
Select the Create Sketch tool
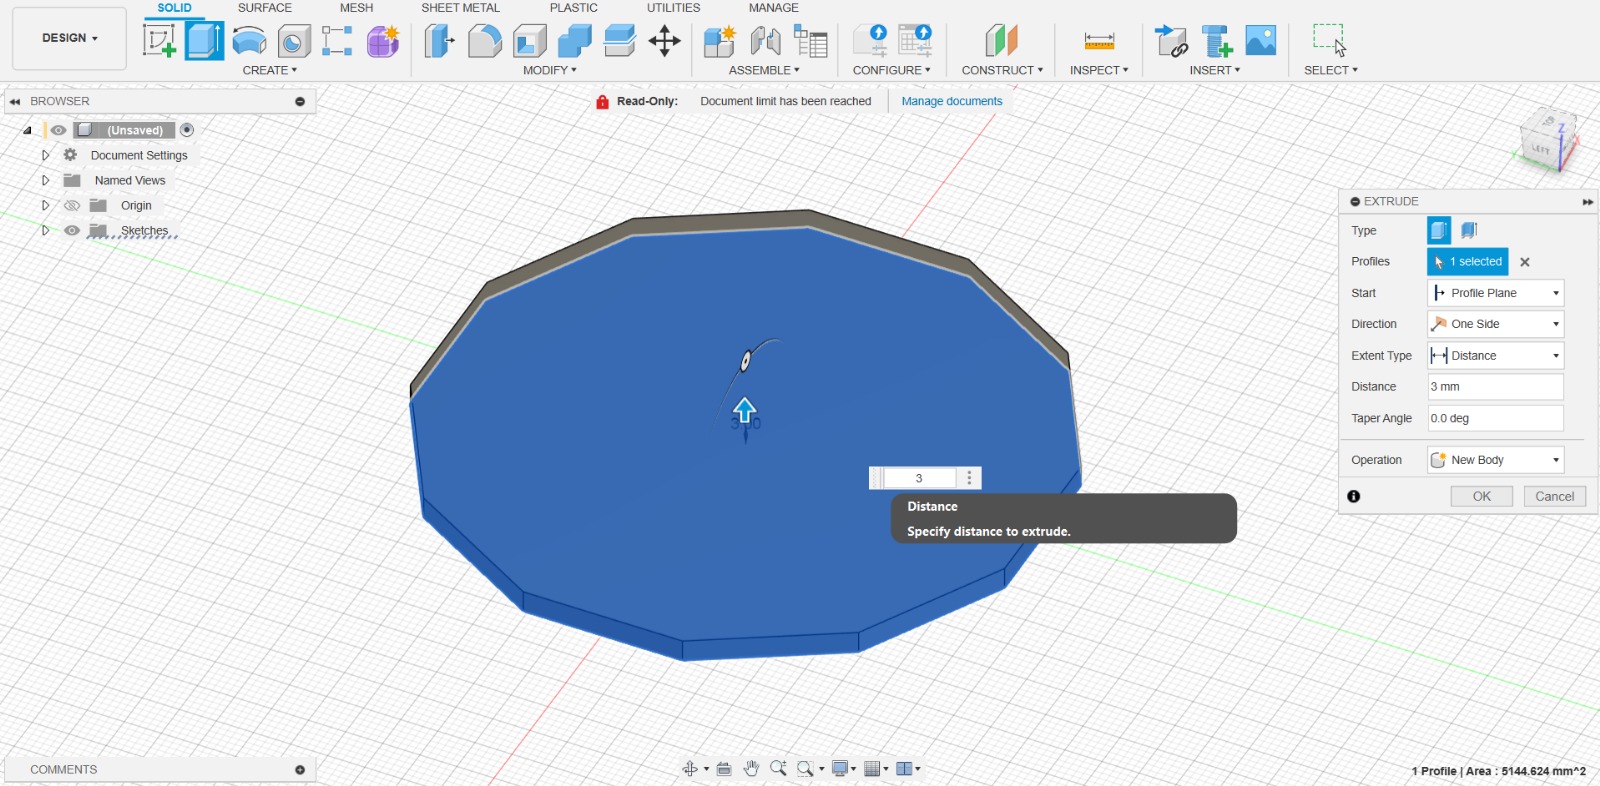[159, 41]
